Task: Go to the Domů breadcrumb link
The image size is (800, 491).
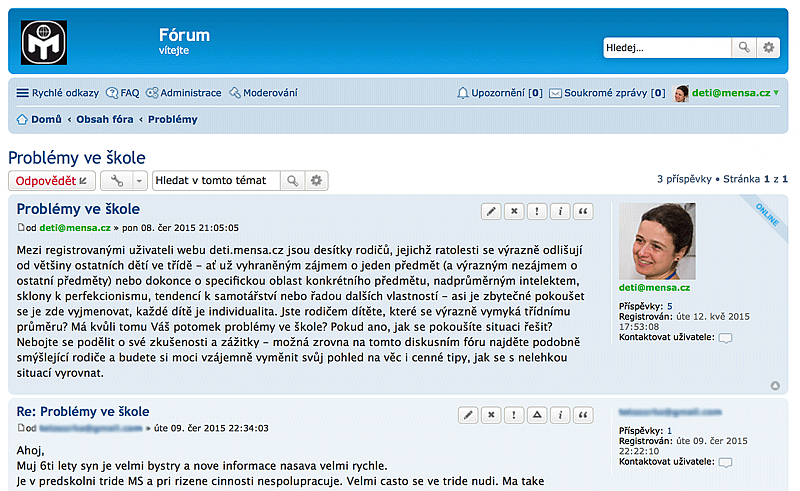Action: pos(45,119)
